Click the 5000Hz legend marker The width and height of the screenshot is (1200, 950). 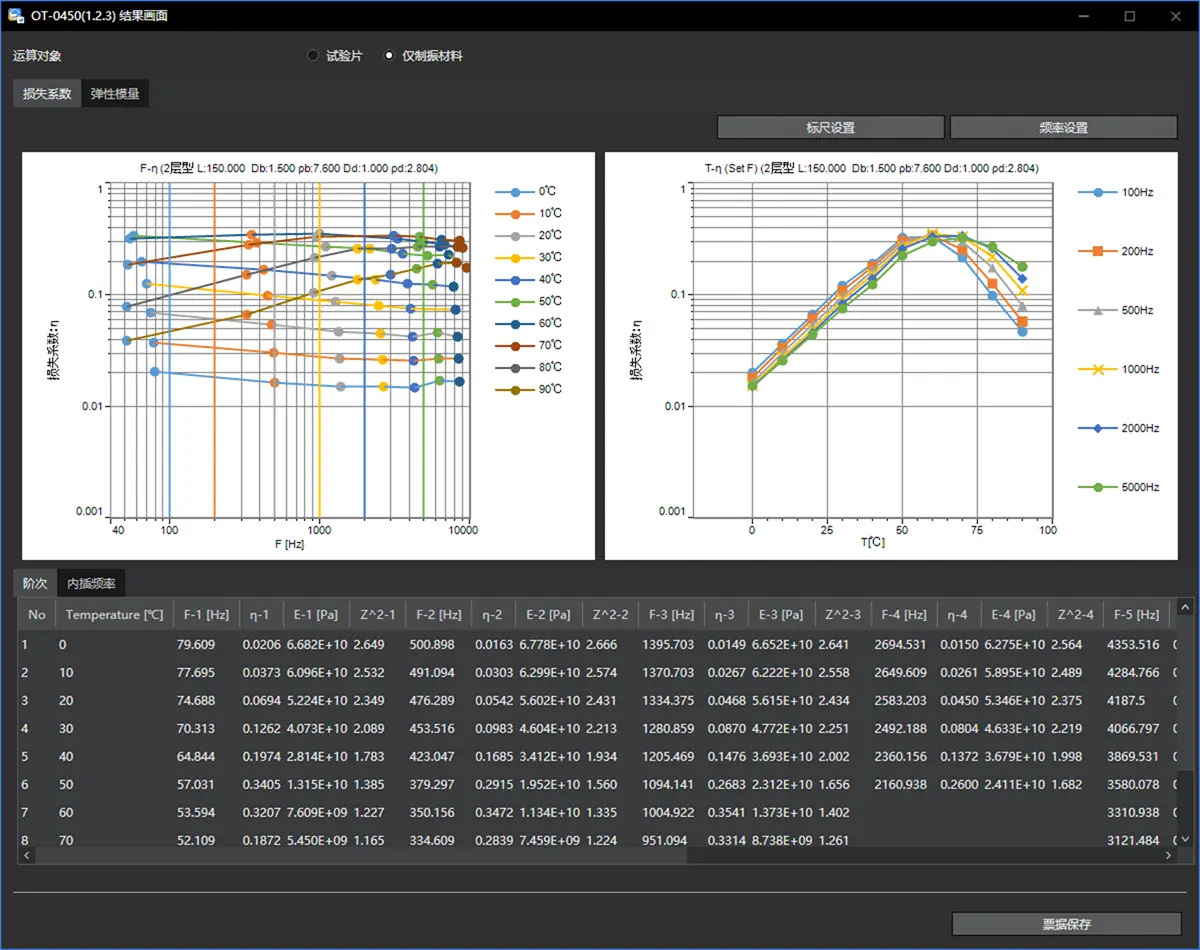[1098, 487]
